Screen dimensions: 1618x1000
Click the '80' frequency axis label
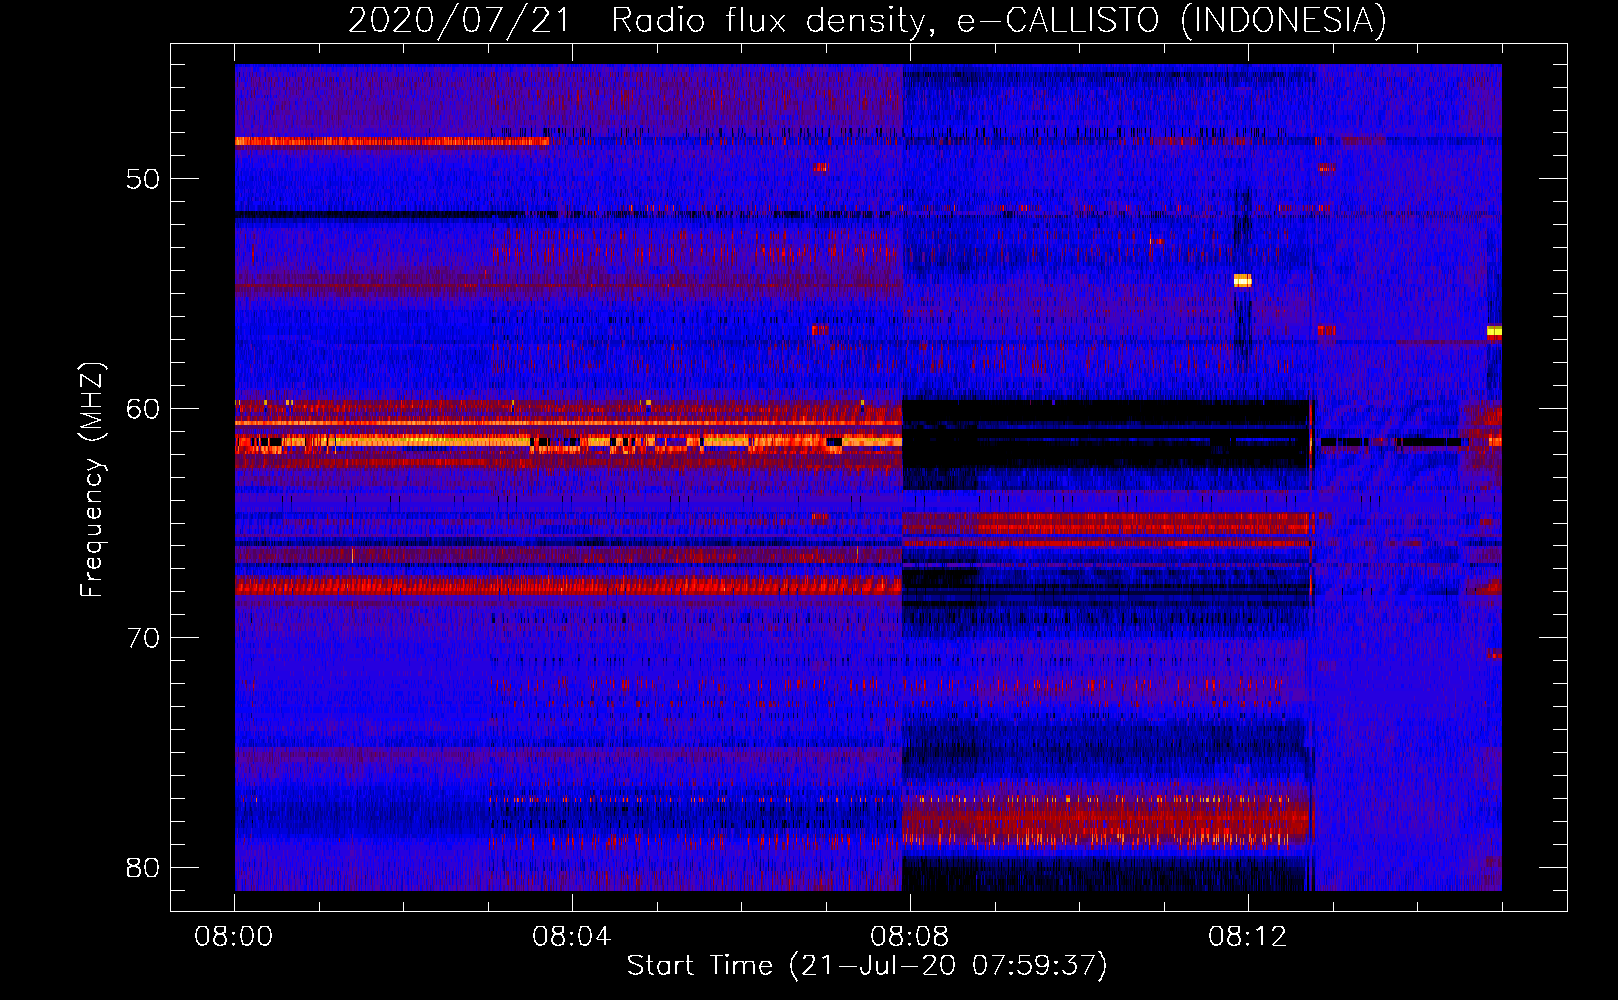(x=143, y=868)
